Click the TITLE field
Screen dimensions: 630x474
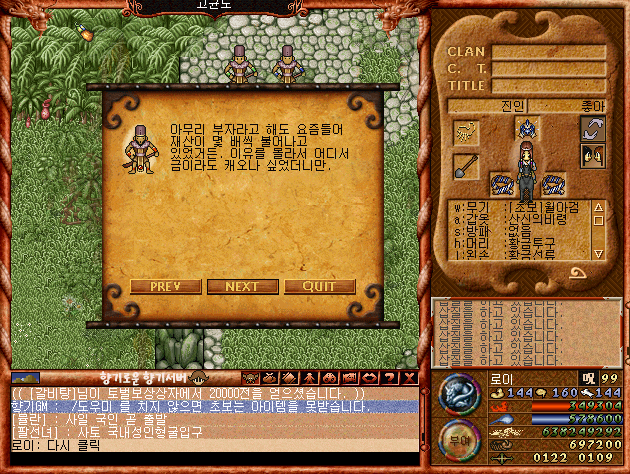(x=549, y=86)
